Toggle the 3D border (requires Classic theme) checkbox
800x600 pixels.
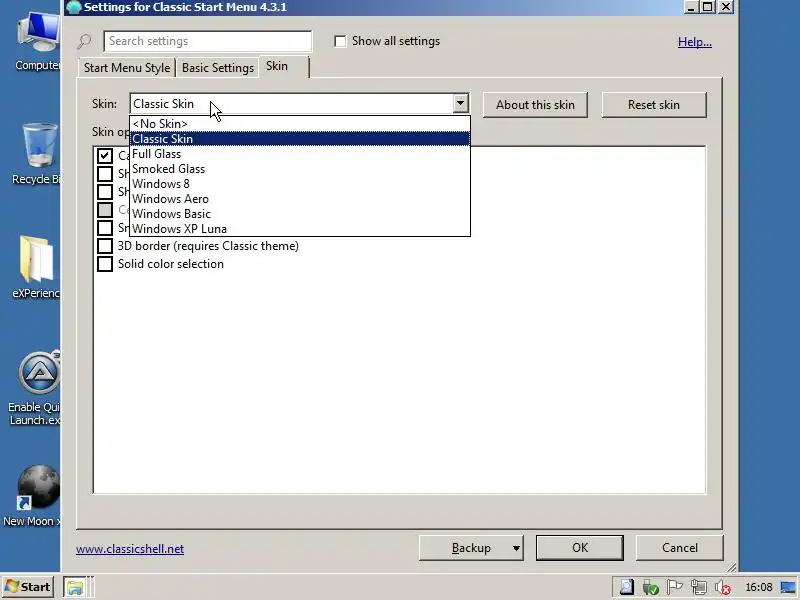105,246
